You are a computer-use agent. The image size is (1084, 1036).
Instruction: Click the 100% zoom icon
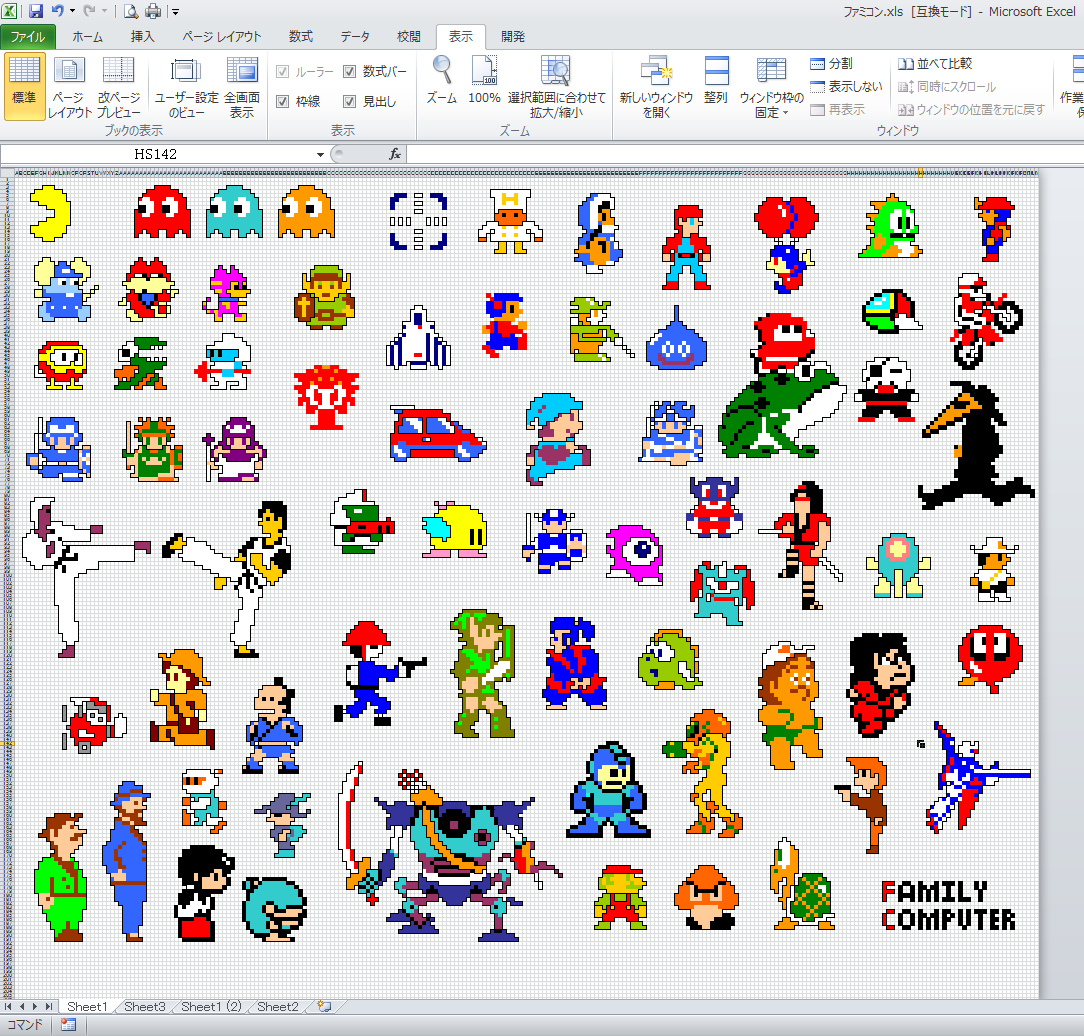(x=484, y=70)
